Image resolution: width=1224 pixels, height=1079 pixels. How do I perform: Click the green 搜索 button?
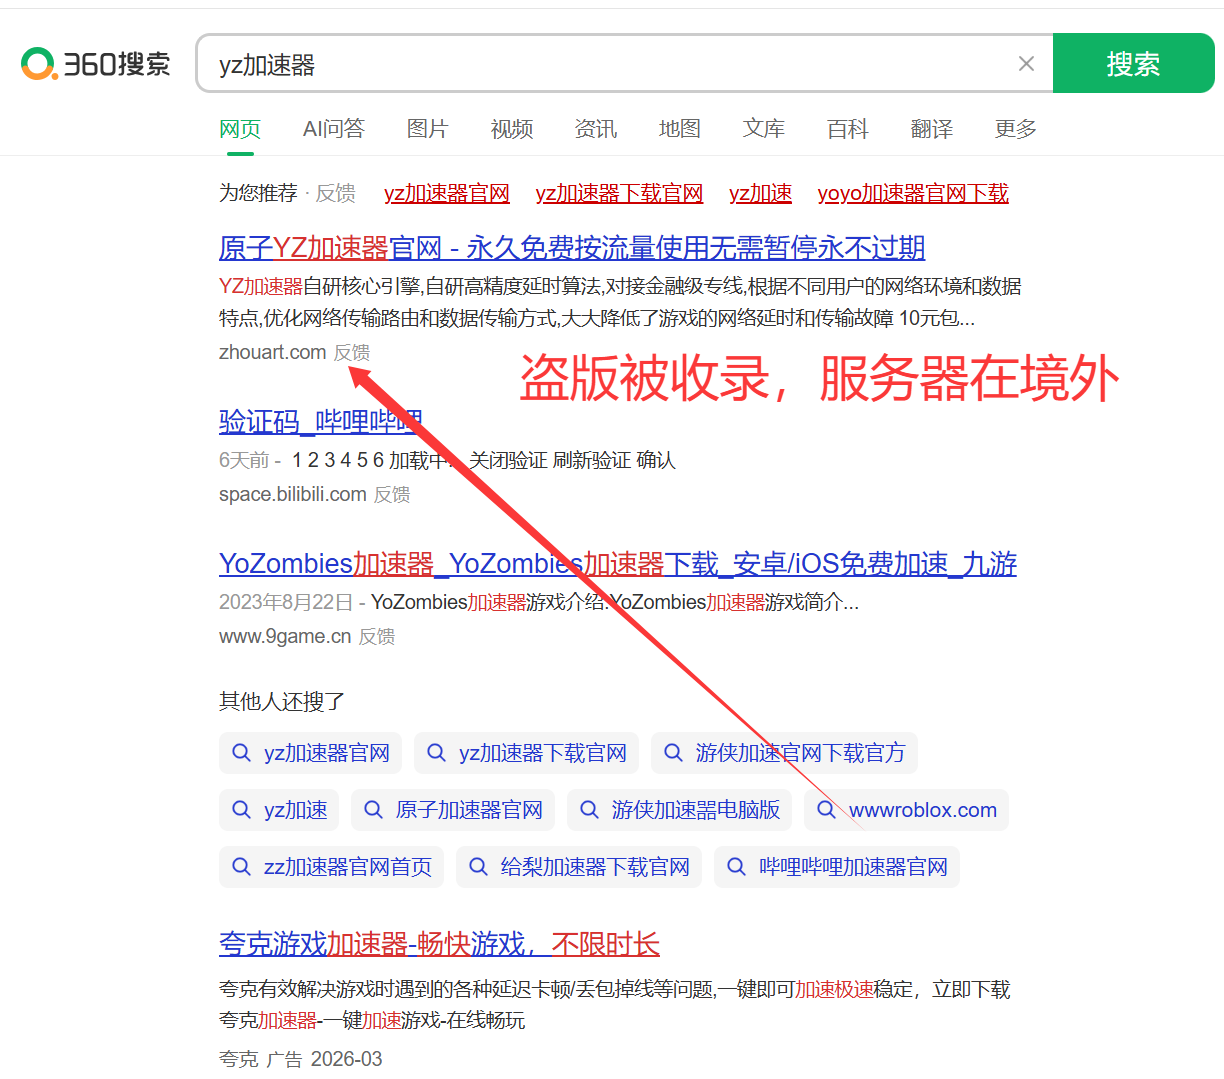pos(1133,63)
